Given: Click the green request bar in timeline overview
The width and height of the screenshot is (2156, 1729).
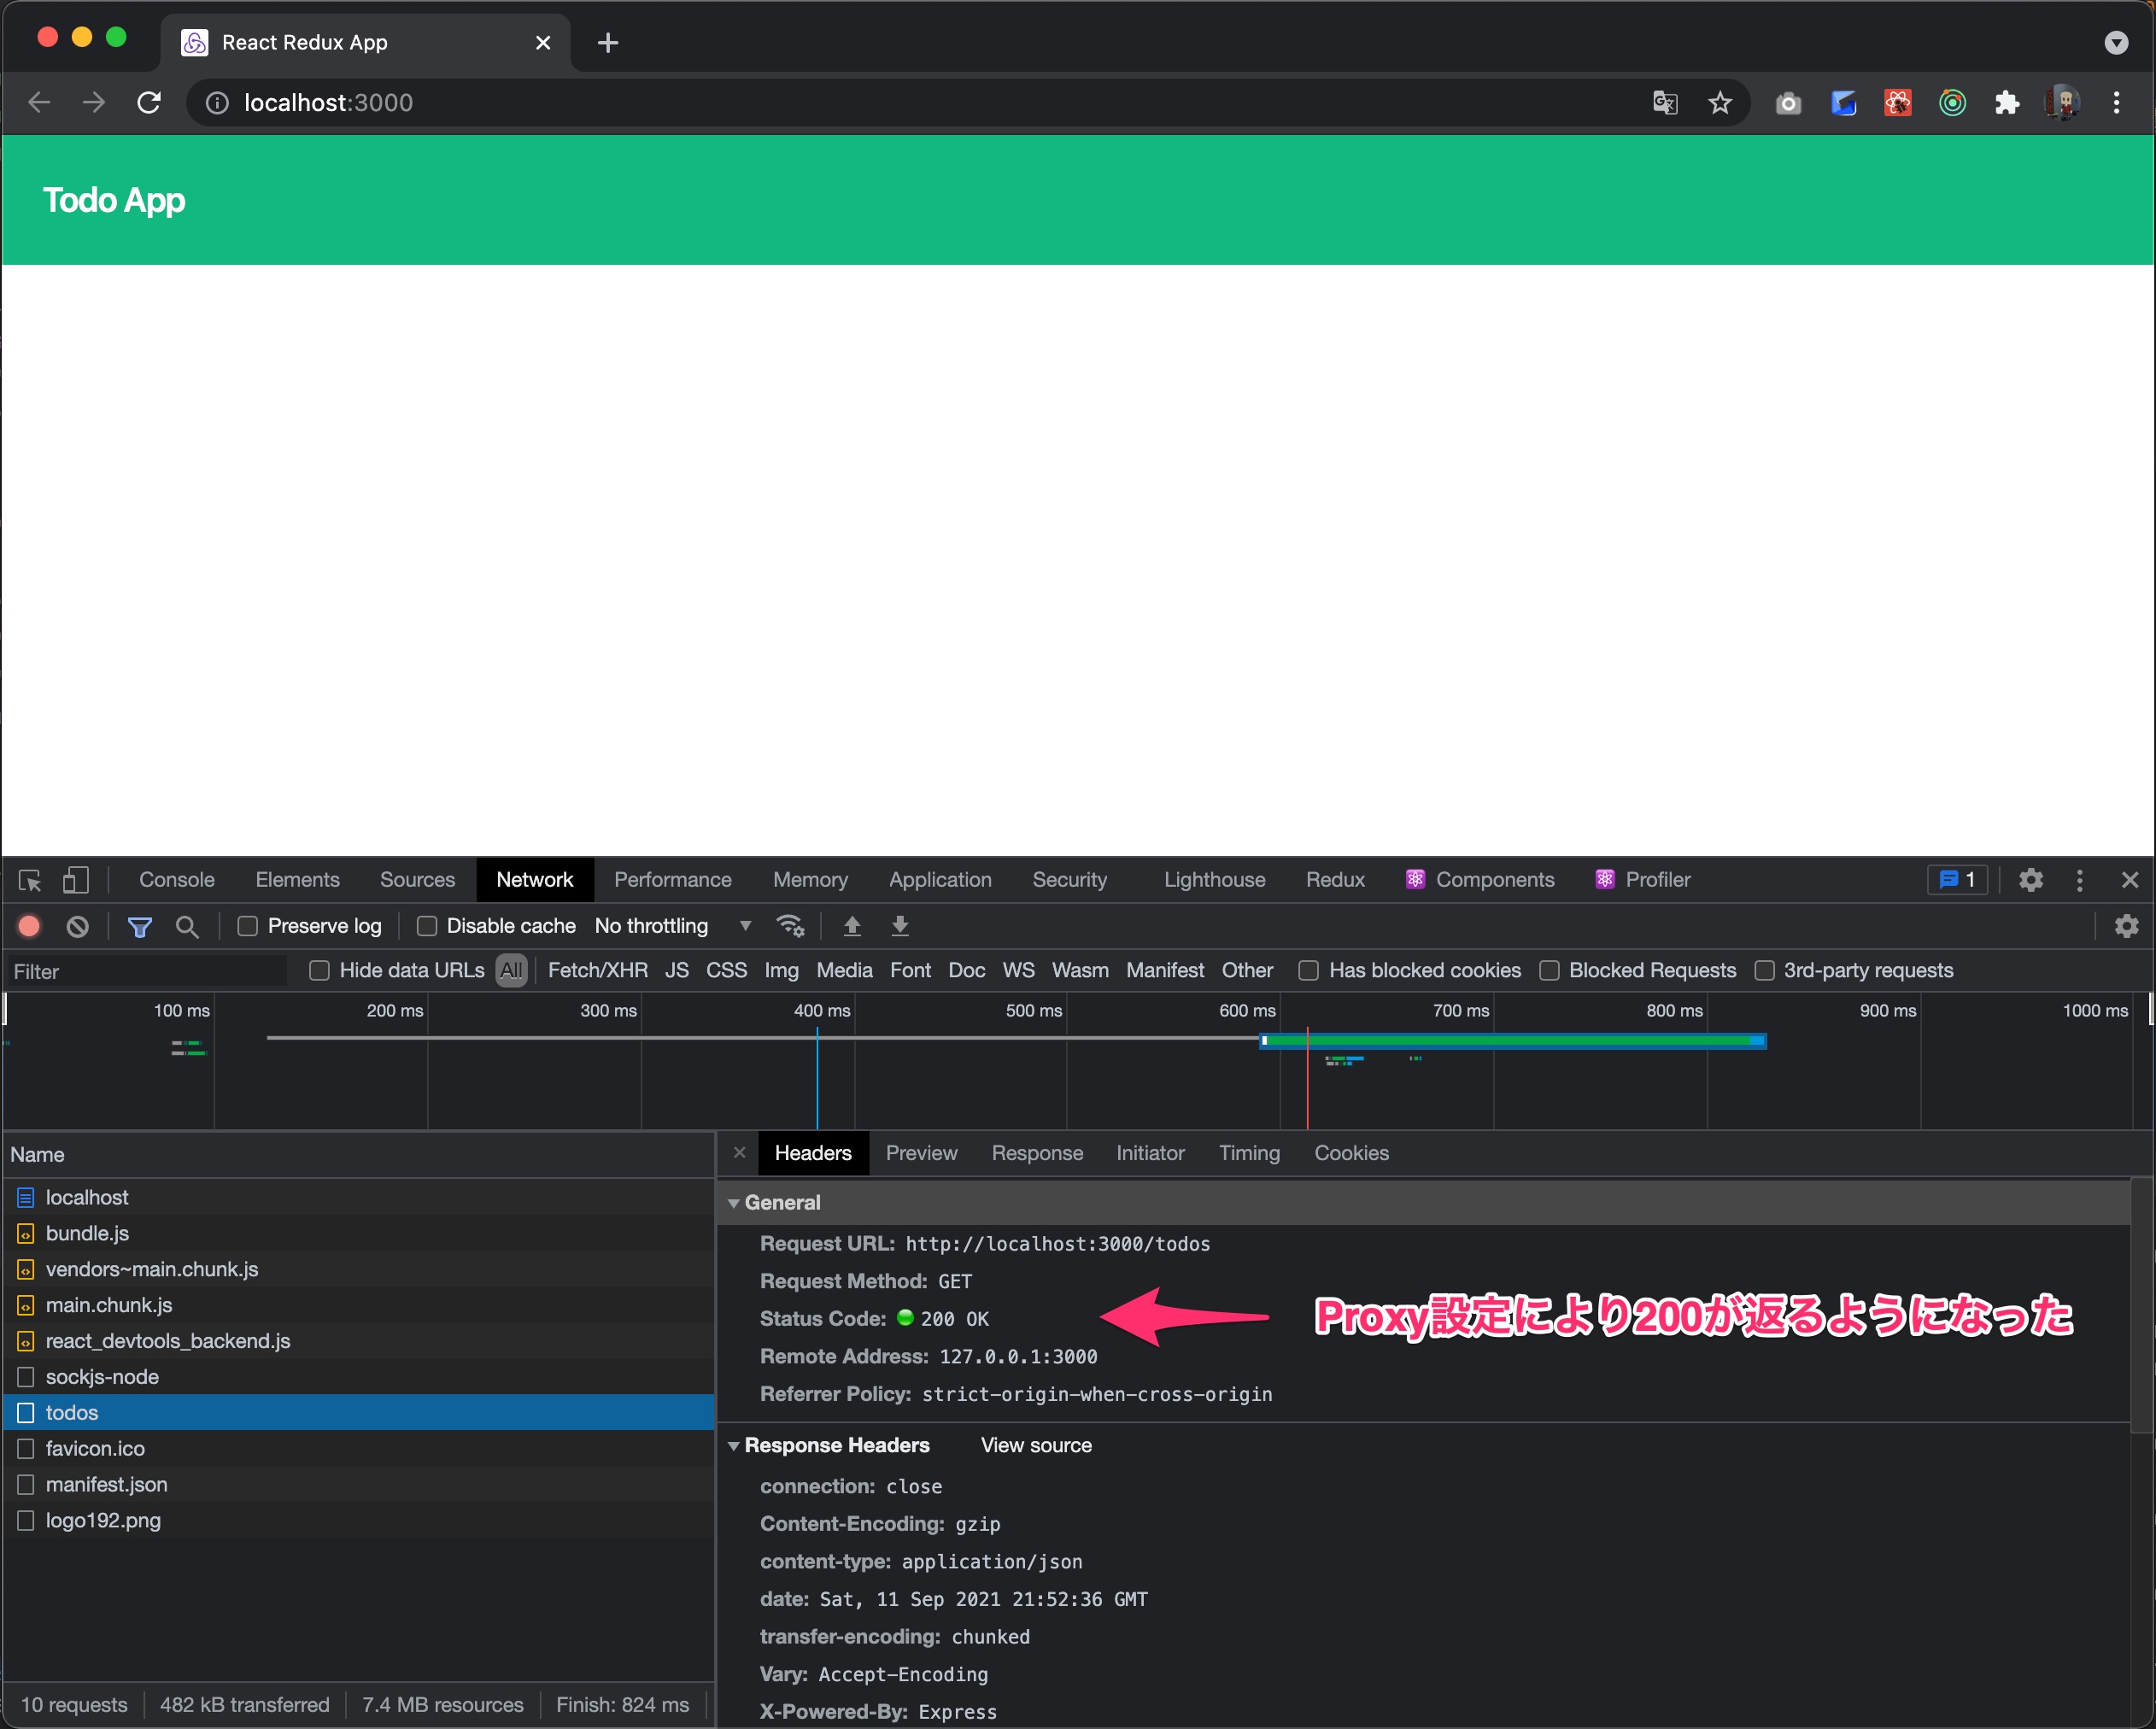Looking at the screenshot, I should 1513,1042.
